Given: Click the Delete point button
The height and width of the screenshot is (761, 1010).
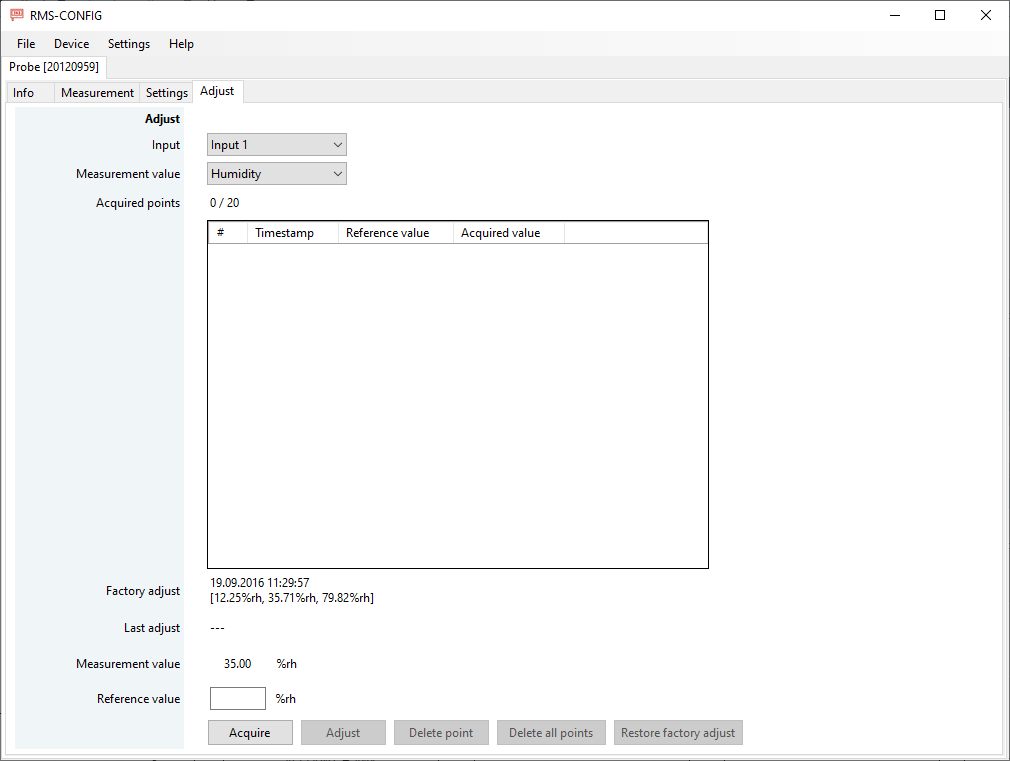Looking at the screenshot, I should pos(441,733).
